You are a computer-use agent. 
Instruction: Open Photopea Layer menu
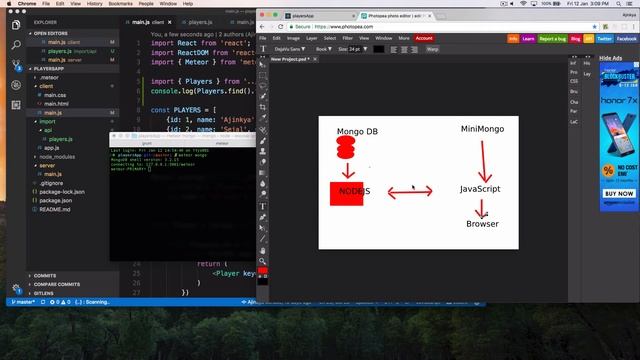[311, 38]
